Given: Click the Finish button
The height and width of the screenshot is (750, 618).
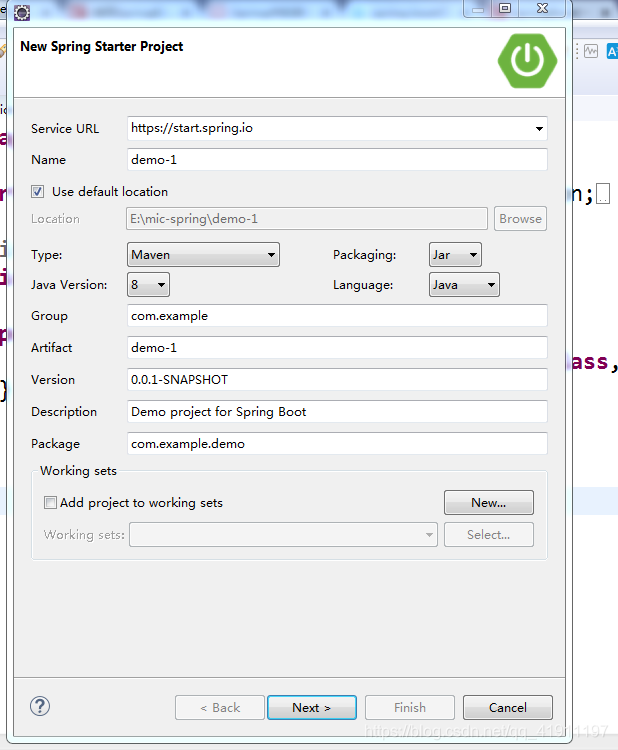Looking at the screenshot, I should click(x=410, y=707).
